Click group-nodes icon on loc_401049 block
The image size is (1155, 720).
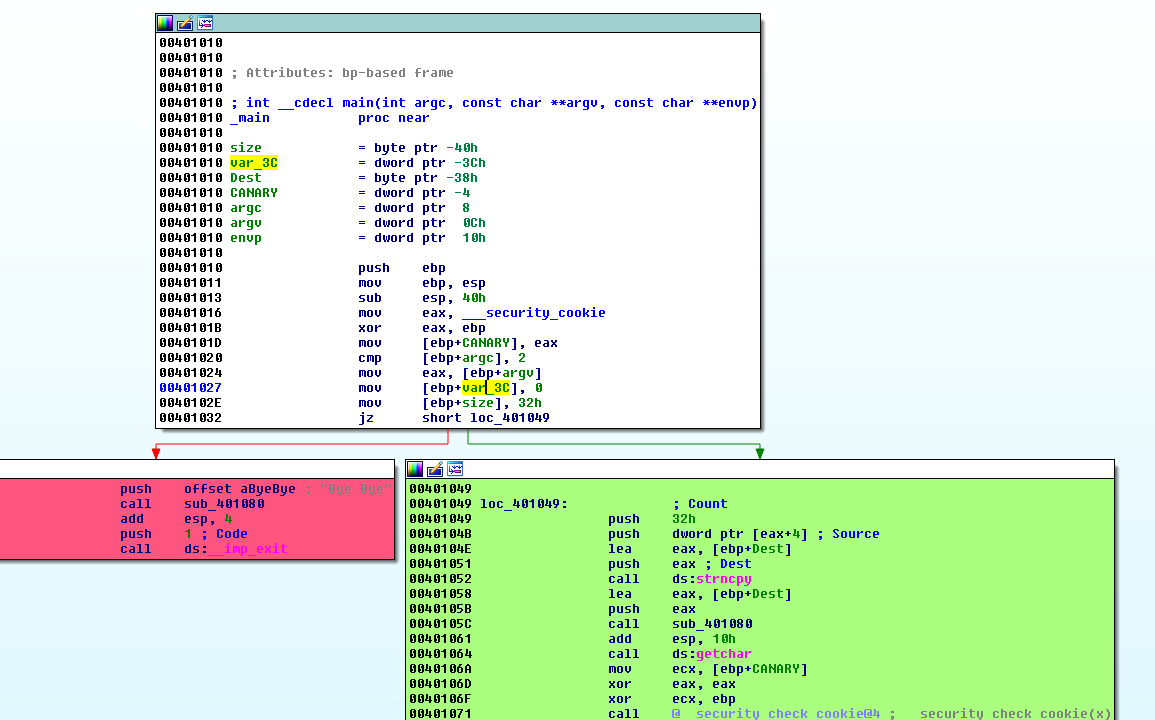(x=455, y=469)
